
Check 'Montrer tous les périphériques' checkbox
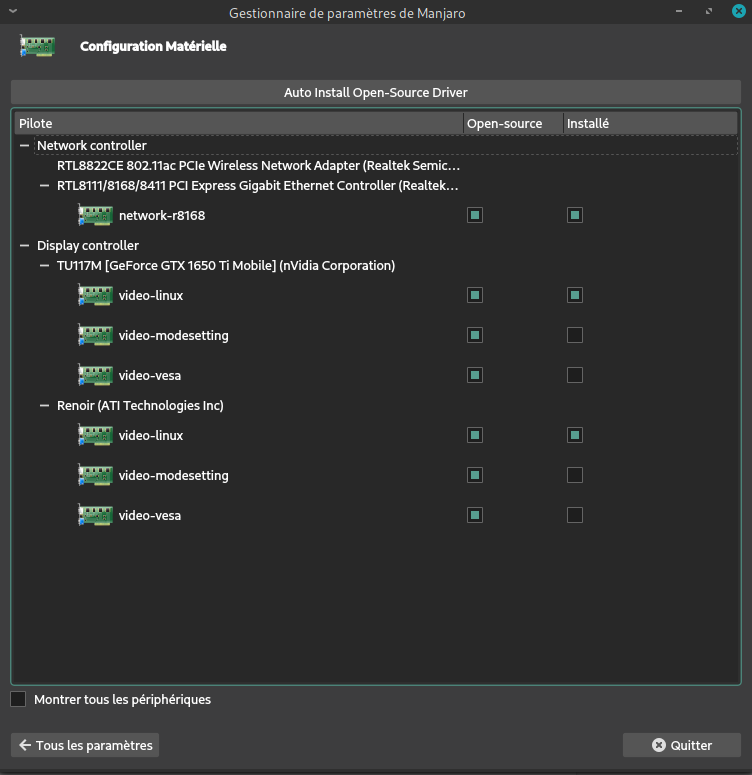coord(18,699)
